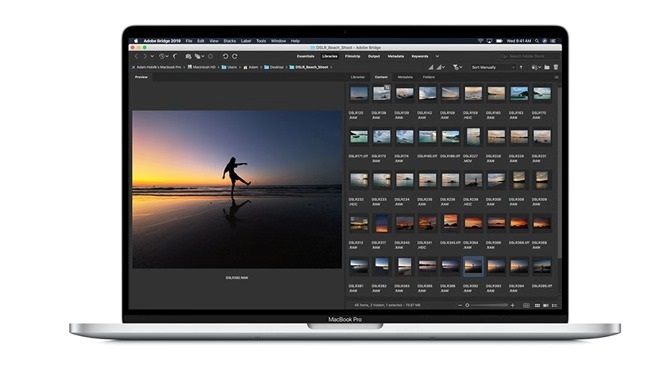This screenshot has width=660, height=368.
Task: Switch to the Essentials workspace
Action: (305, 56)
